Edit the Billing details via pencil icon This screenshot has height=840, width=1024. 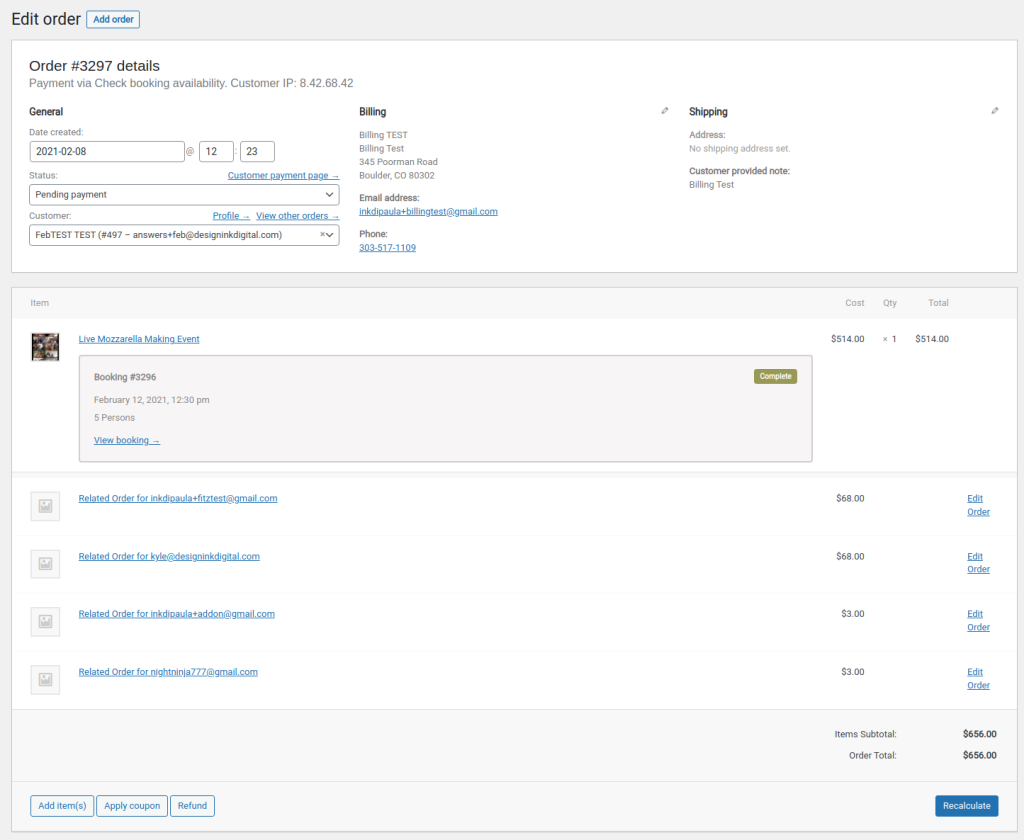point(664,110)
